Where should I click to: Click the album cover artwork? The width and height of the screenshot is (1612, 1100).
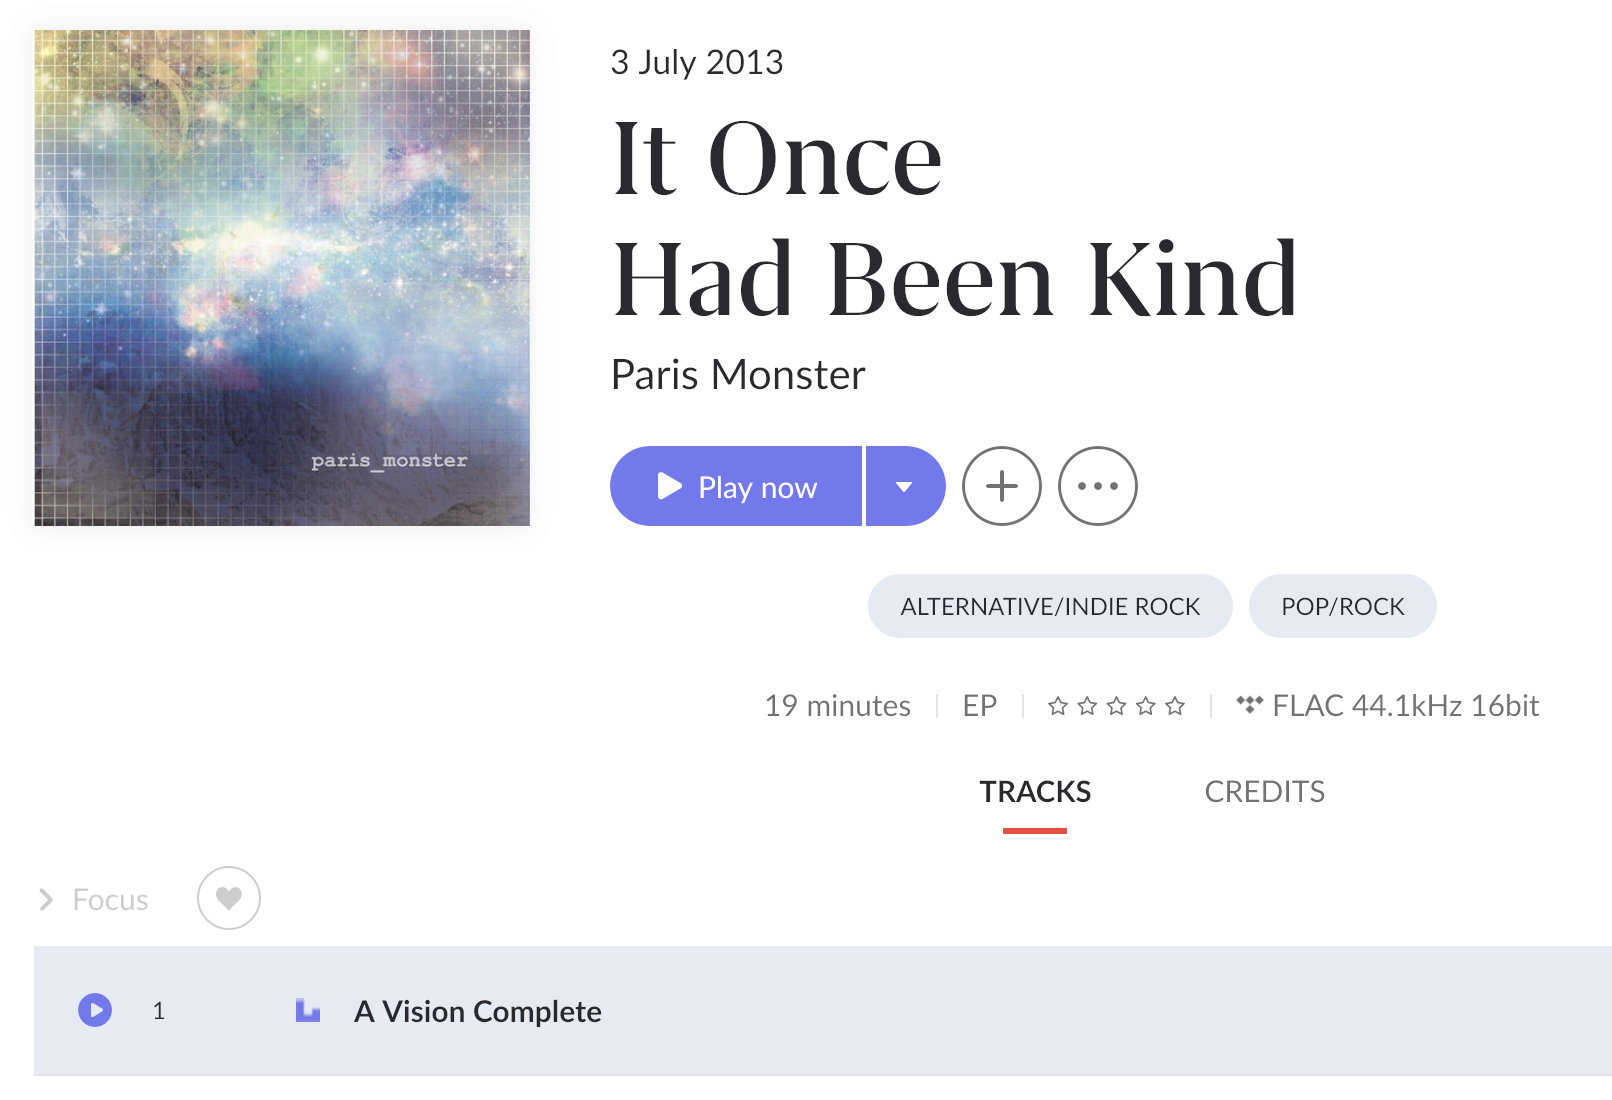[x=282, y=278]
